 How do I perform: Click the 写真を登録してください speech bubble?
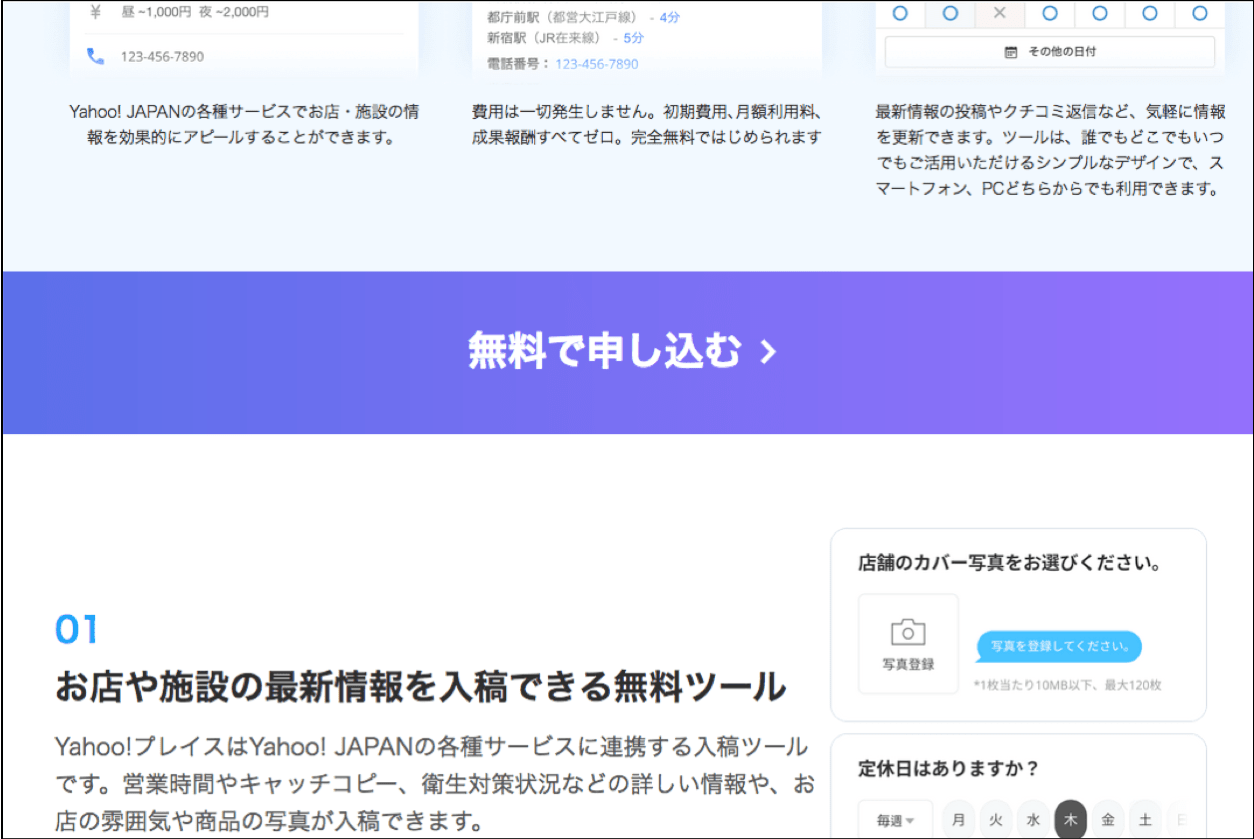pos(1058,647)
